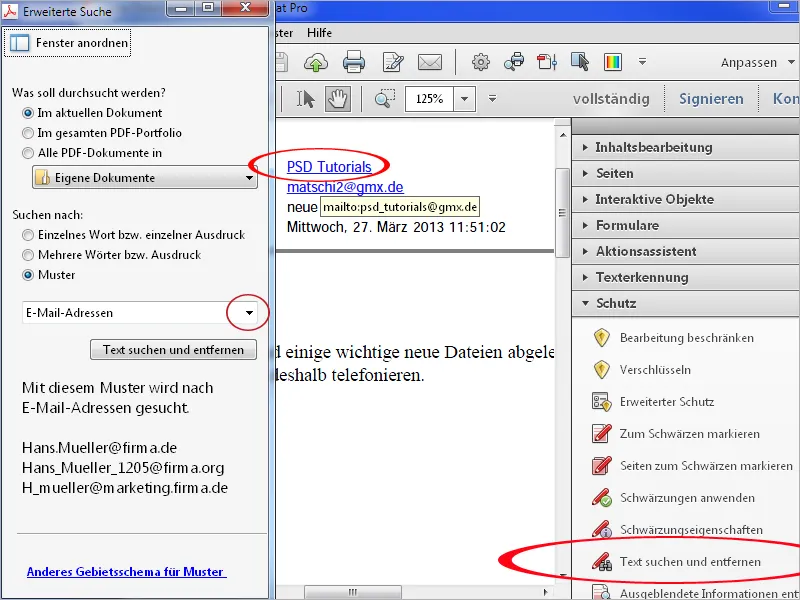Select the Hand tool
Screen dimensions: 800x600
[337, 98]
